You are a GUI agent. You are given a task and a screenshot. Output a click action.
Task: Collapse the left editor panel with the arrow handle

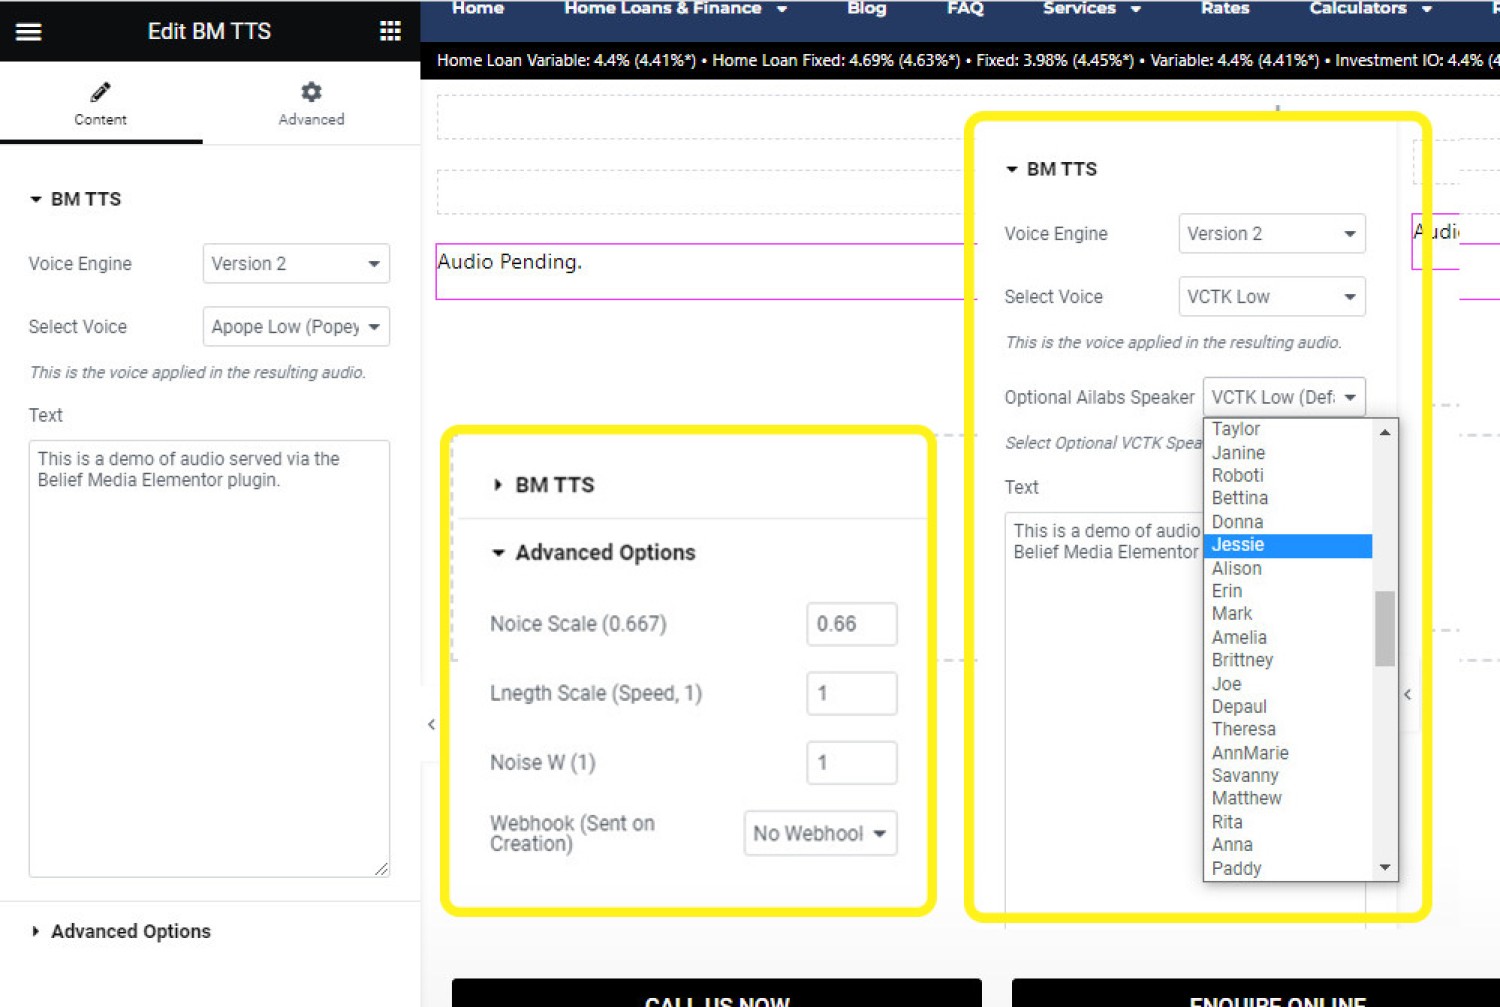[431, 724]
